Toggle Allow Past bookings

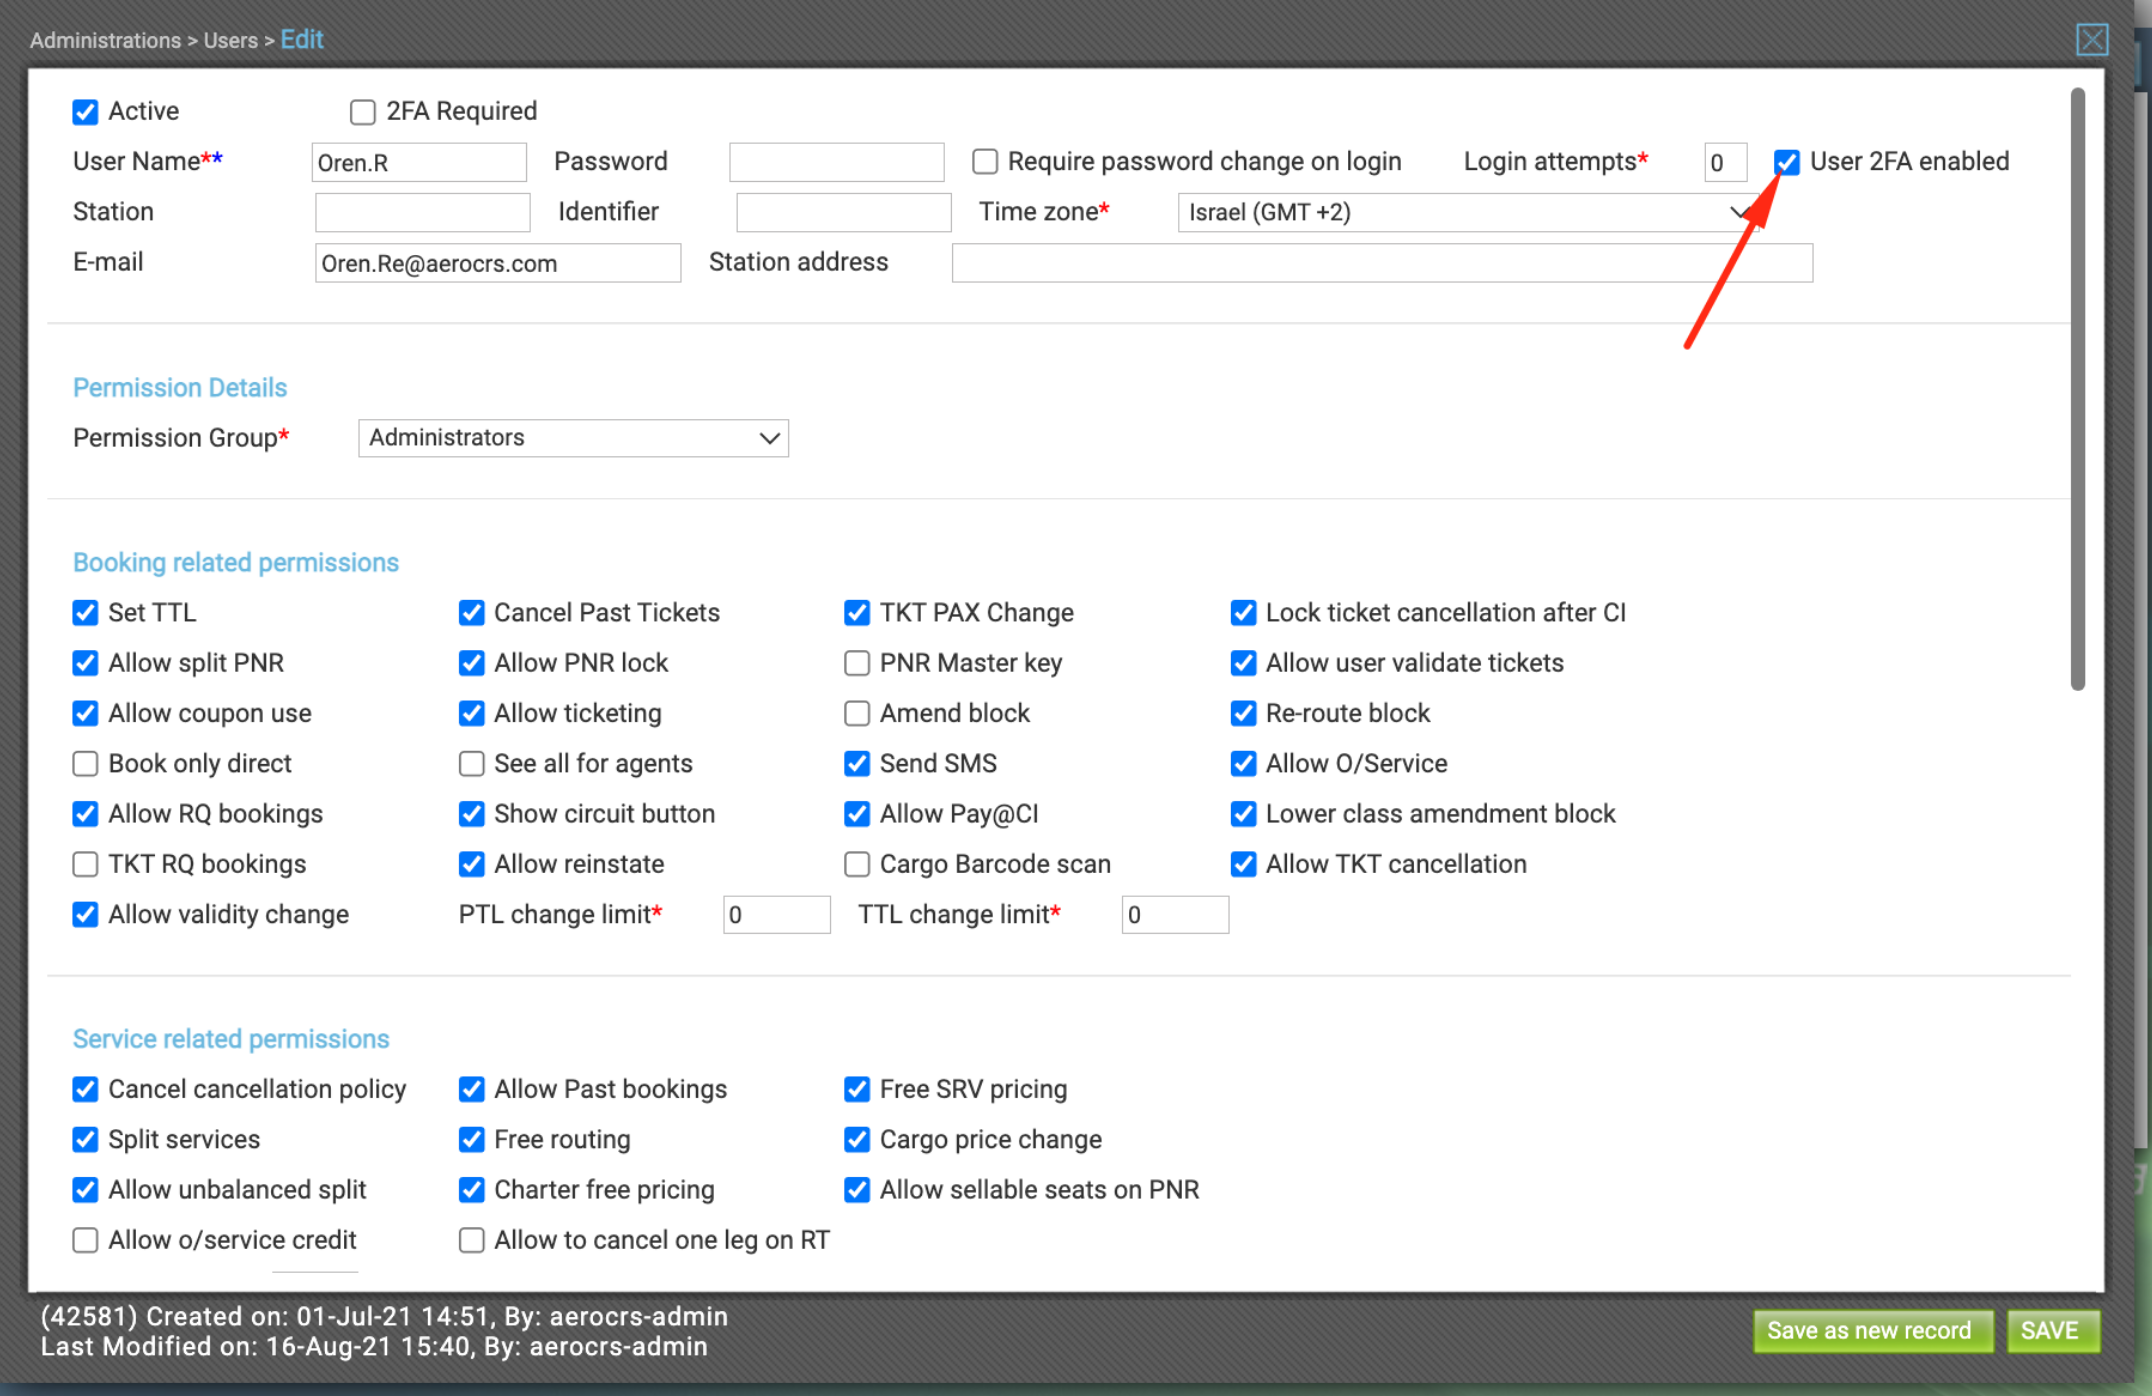[472, 1089]
